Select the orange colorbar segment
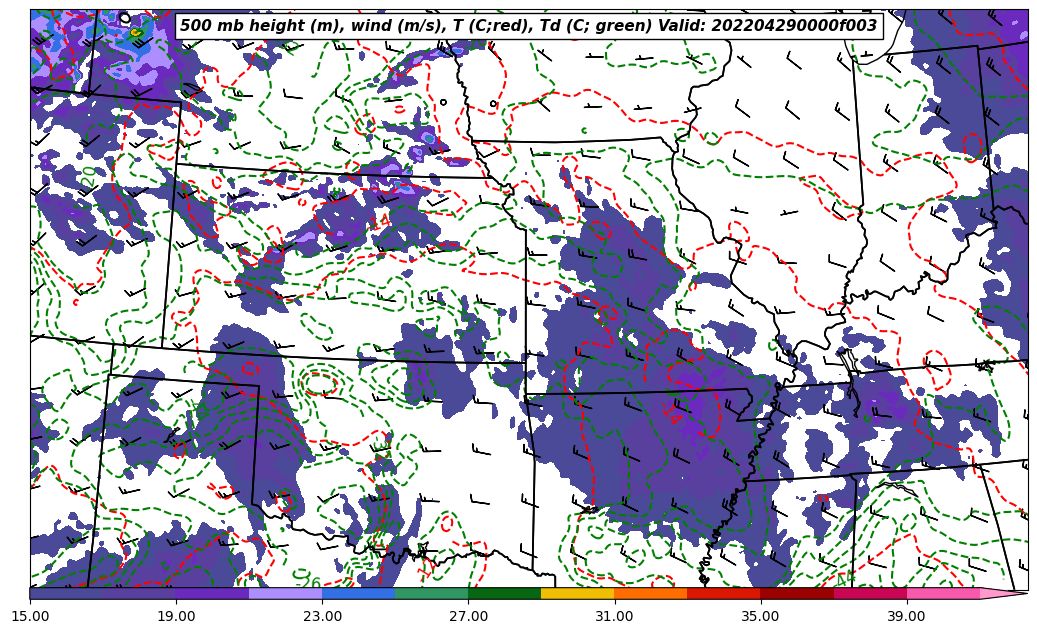The width and height of the screenshot is (1037, 633). pos(650,593)
